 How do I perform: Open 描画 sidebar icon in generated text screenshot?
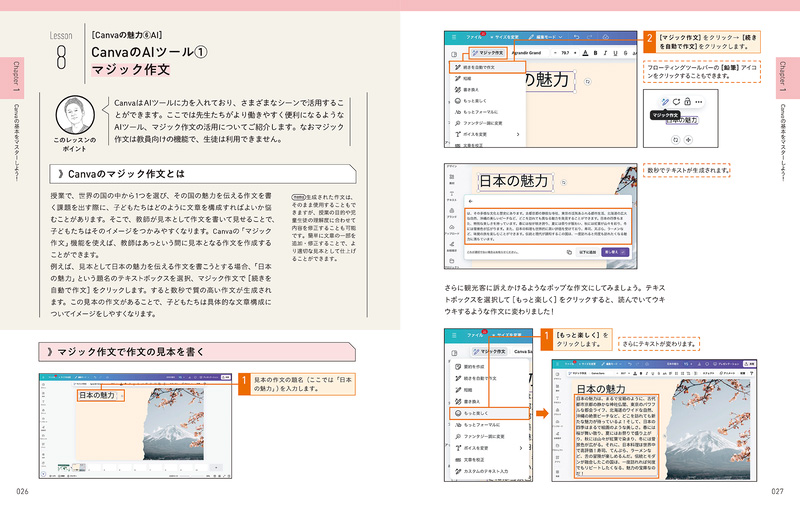pos(452,246)
